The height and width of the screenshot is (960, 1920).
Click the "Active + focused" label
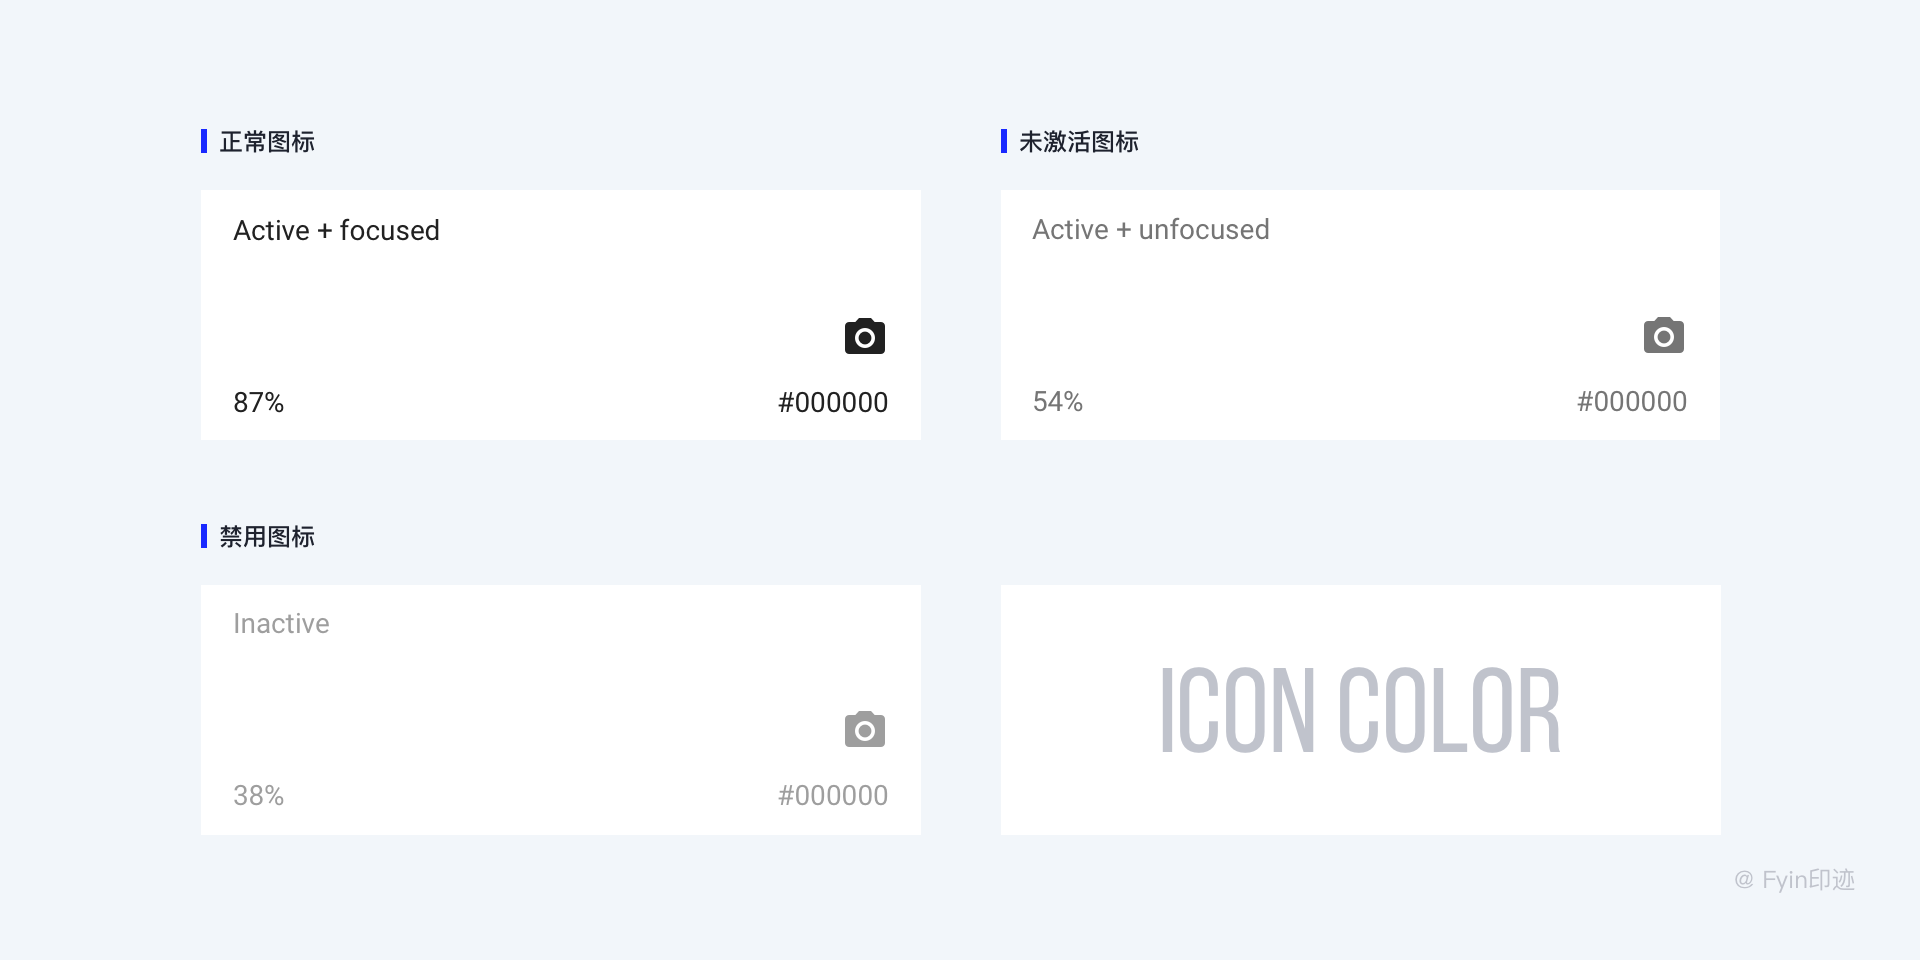(x=336, y=231)
